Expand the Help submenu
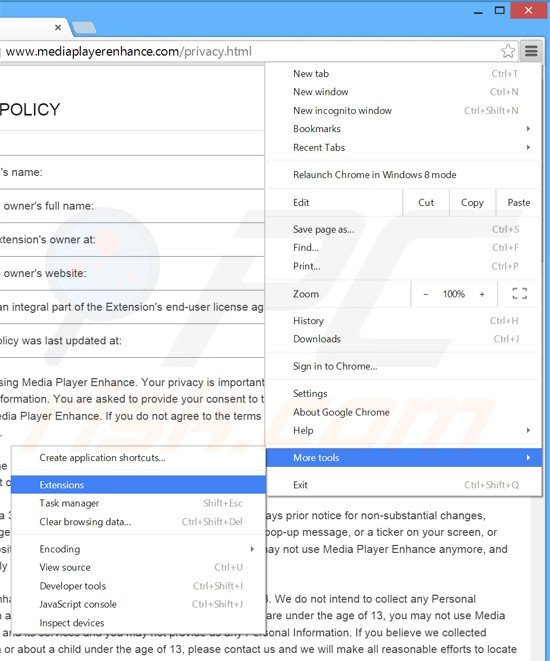Screen dimensions: 550x661 point(404,430)
